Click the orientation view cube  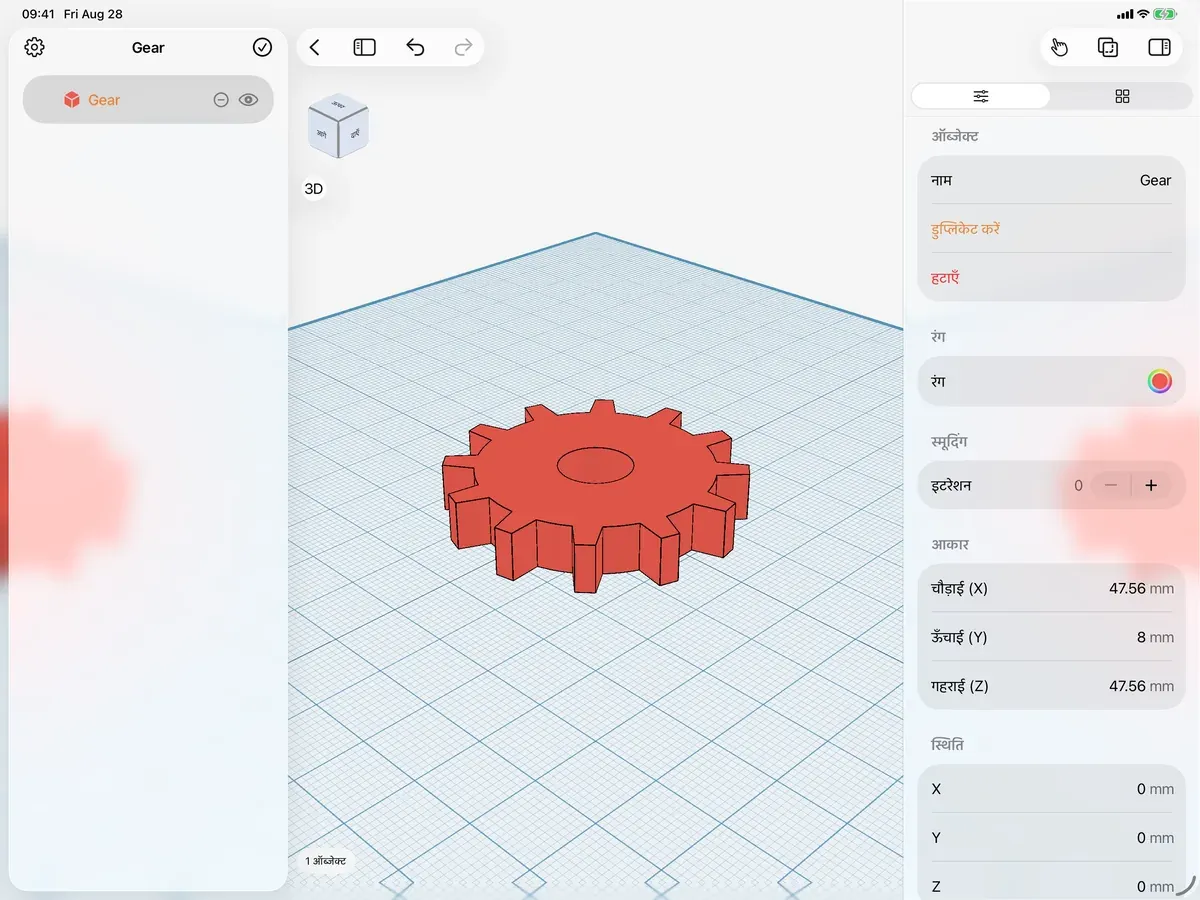[x=338, y=126]
